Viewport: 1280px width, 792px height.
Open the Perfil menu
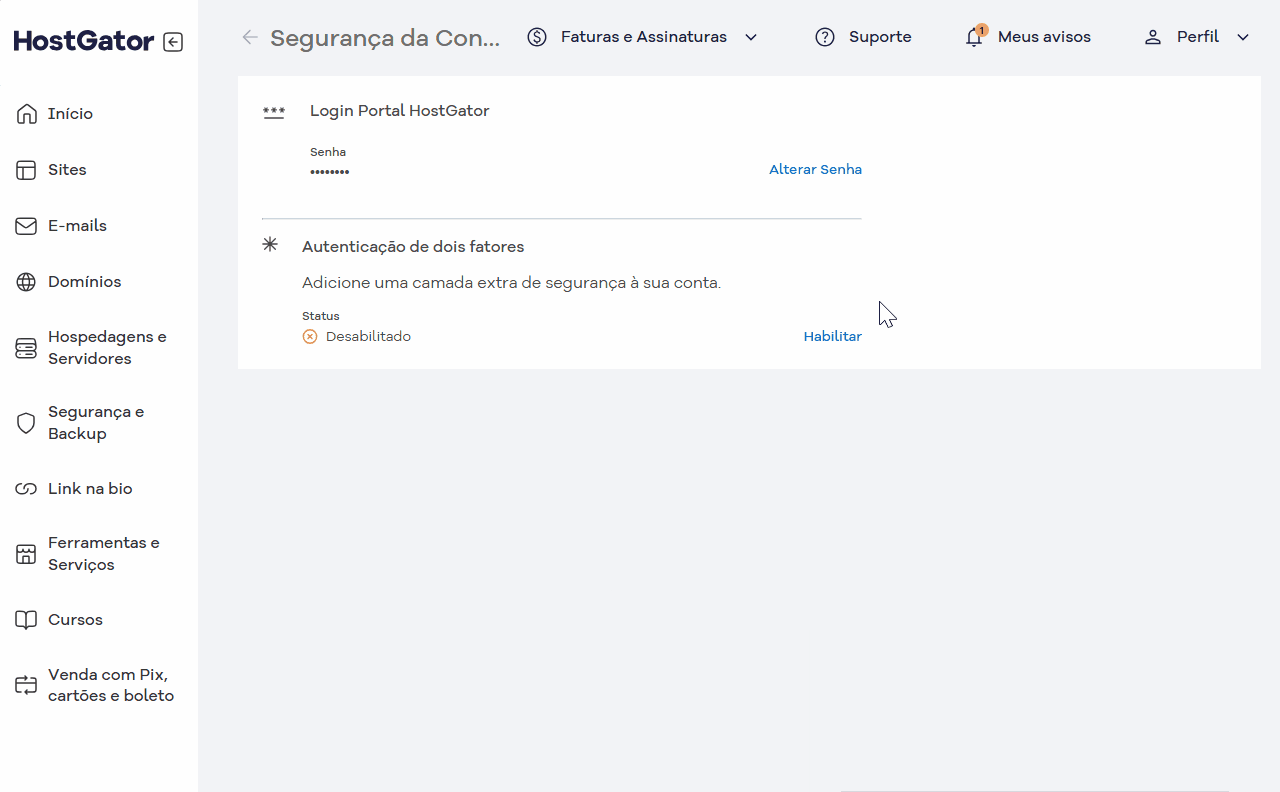click(1198, 37)
